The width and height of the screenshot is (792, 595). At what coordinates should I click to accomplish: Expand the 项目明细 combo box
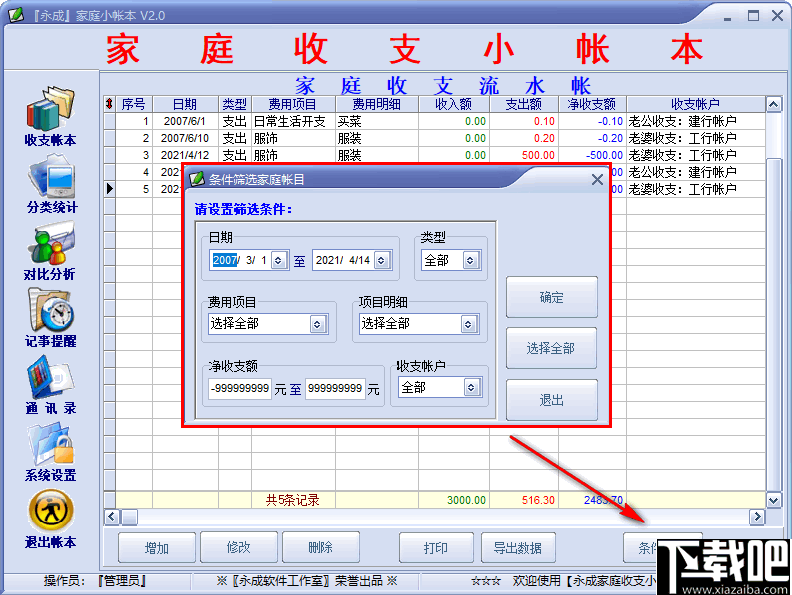pos(468,324)
